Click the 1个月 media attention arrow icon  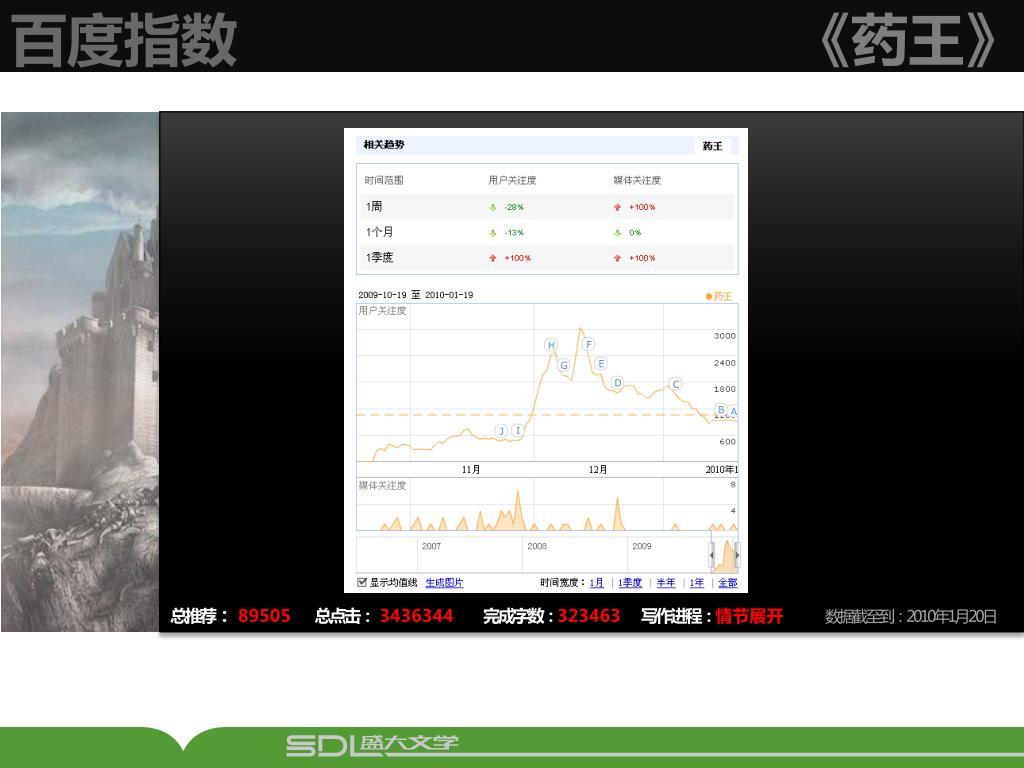coord(617,232)
